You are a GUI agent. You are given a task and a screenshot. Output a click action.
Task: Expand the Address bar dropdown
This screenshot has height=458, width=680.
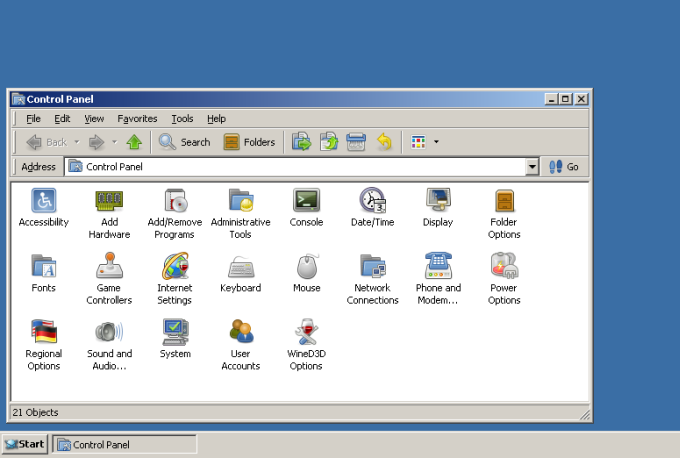tap(532, 167)
